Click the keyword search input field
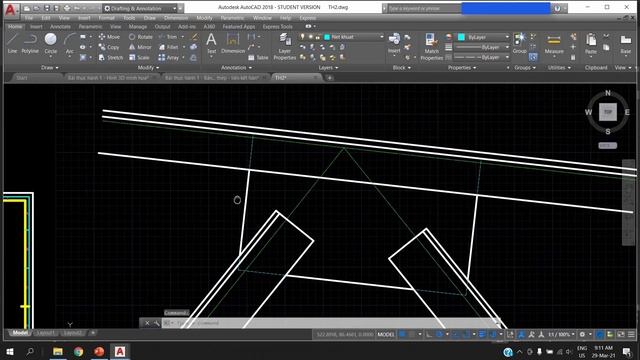This screenshot has width=640, height=360. click(424, 8)
